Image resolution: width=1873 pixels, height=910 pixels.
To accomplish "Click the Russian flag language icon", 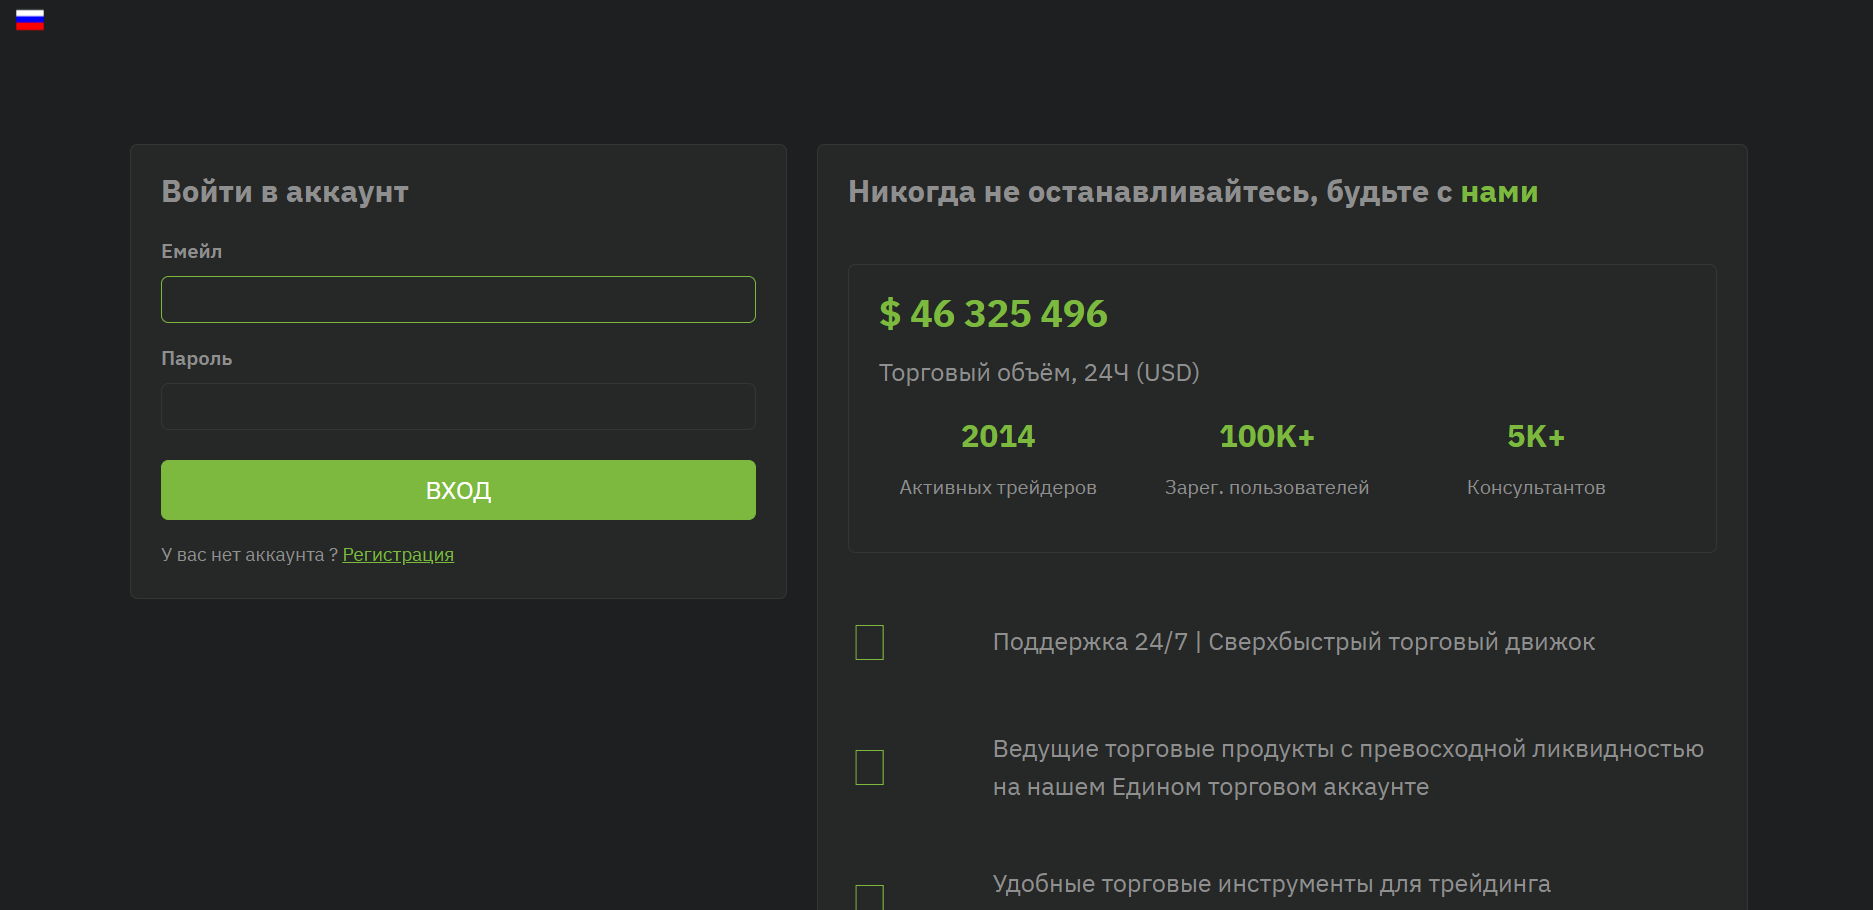I will (x=30, y=20).
